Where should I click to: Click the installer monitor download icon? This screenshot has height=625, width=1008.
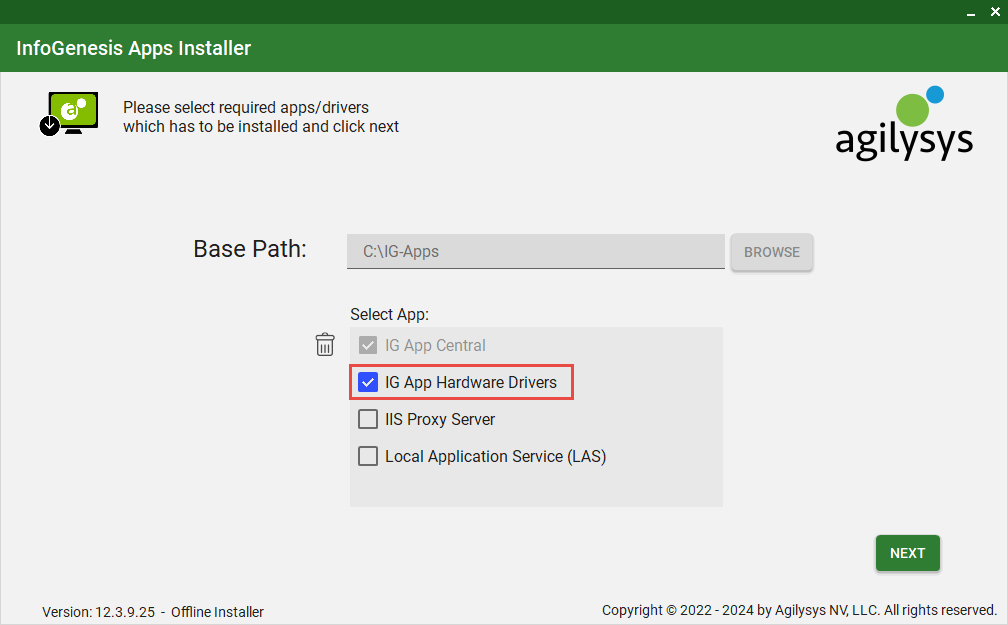pyautogui.click(x=69, y=113)
